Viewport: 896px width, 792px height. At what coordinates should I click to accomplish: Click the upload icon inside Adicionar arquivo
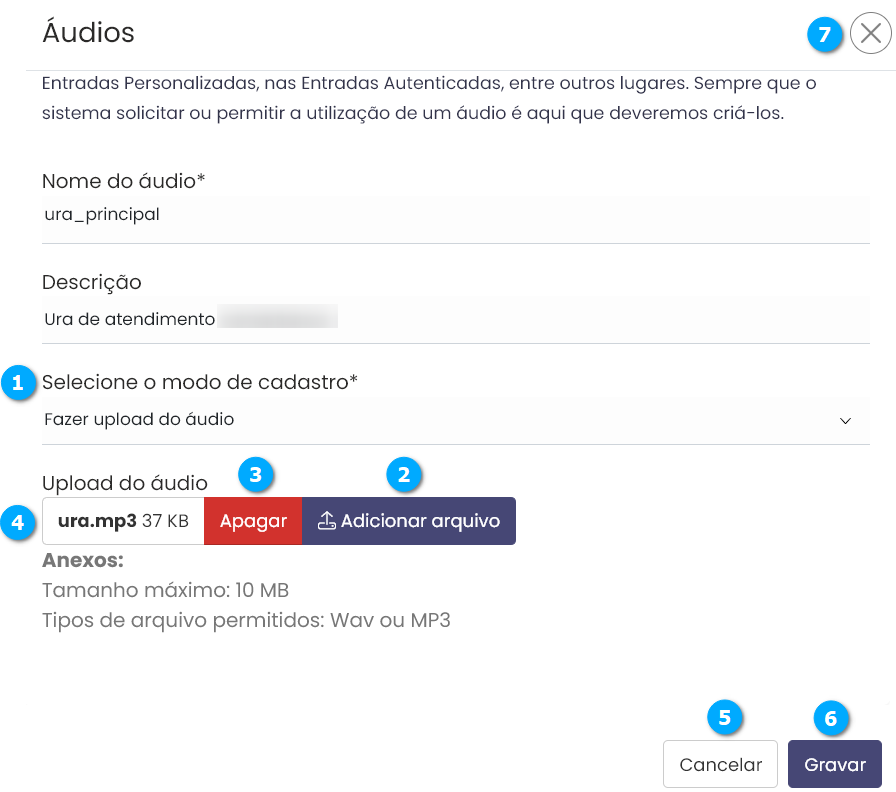click(x=327, y=521)
